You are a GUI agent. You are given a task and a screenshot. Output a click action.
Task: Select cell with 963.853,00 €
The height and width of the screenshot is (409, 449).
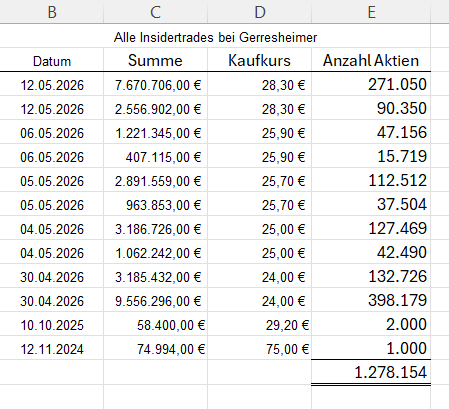155,205
